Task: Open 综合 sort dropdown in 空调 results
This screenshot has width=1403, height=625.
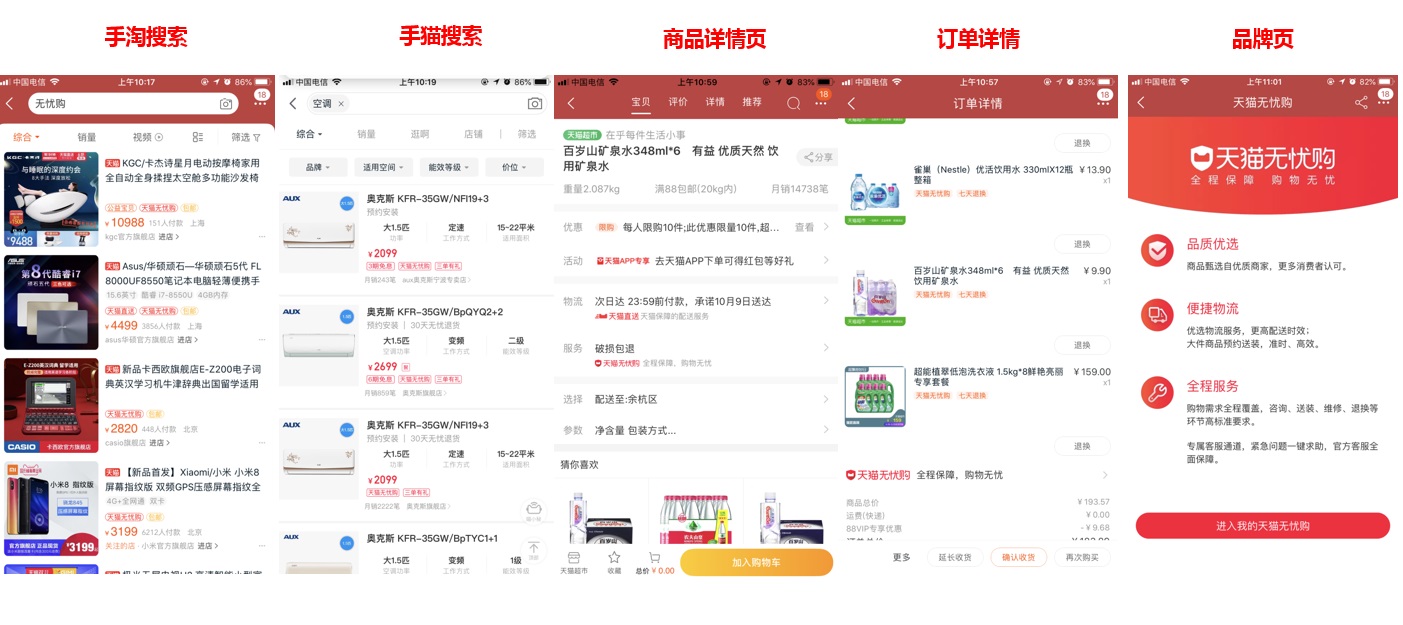Action: pos(310,134)
